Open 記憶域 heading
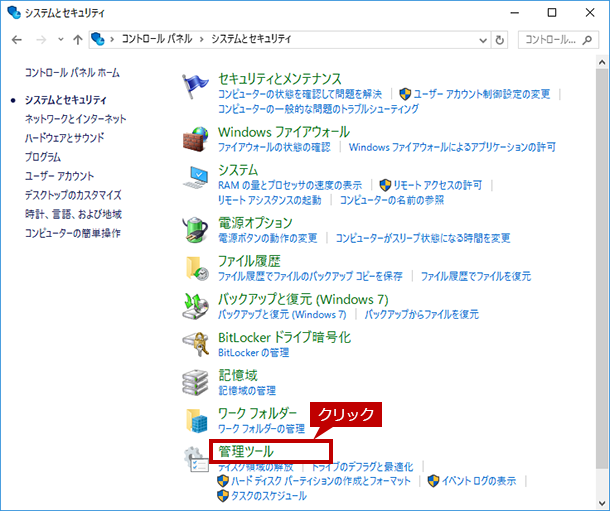The image size is (610, 511). coord(238,375)
